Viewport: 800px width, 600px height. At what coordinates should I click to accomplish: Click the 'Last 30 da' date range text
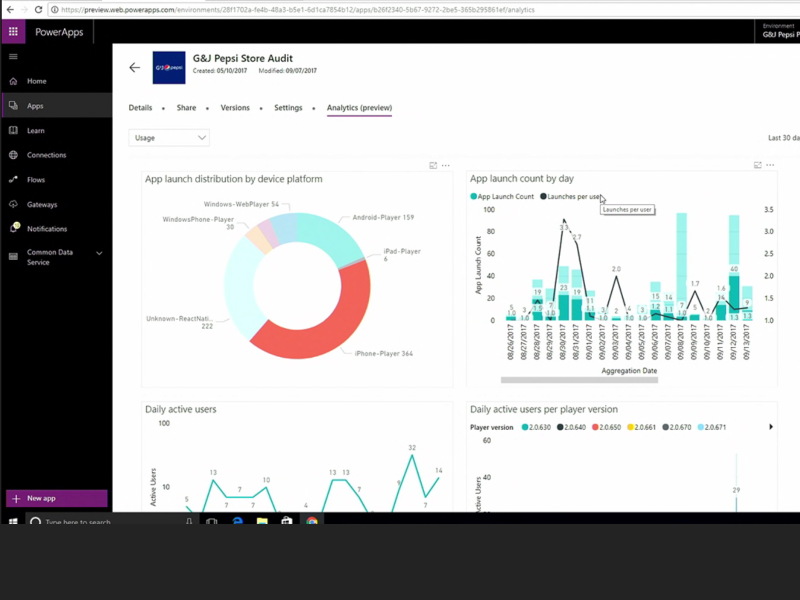pyautogui.click(x=784, y=138)
